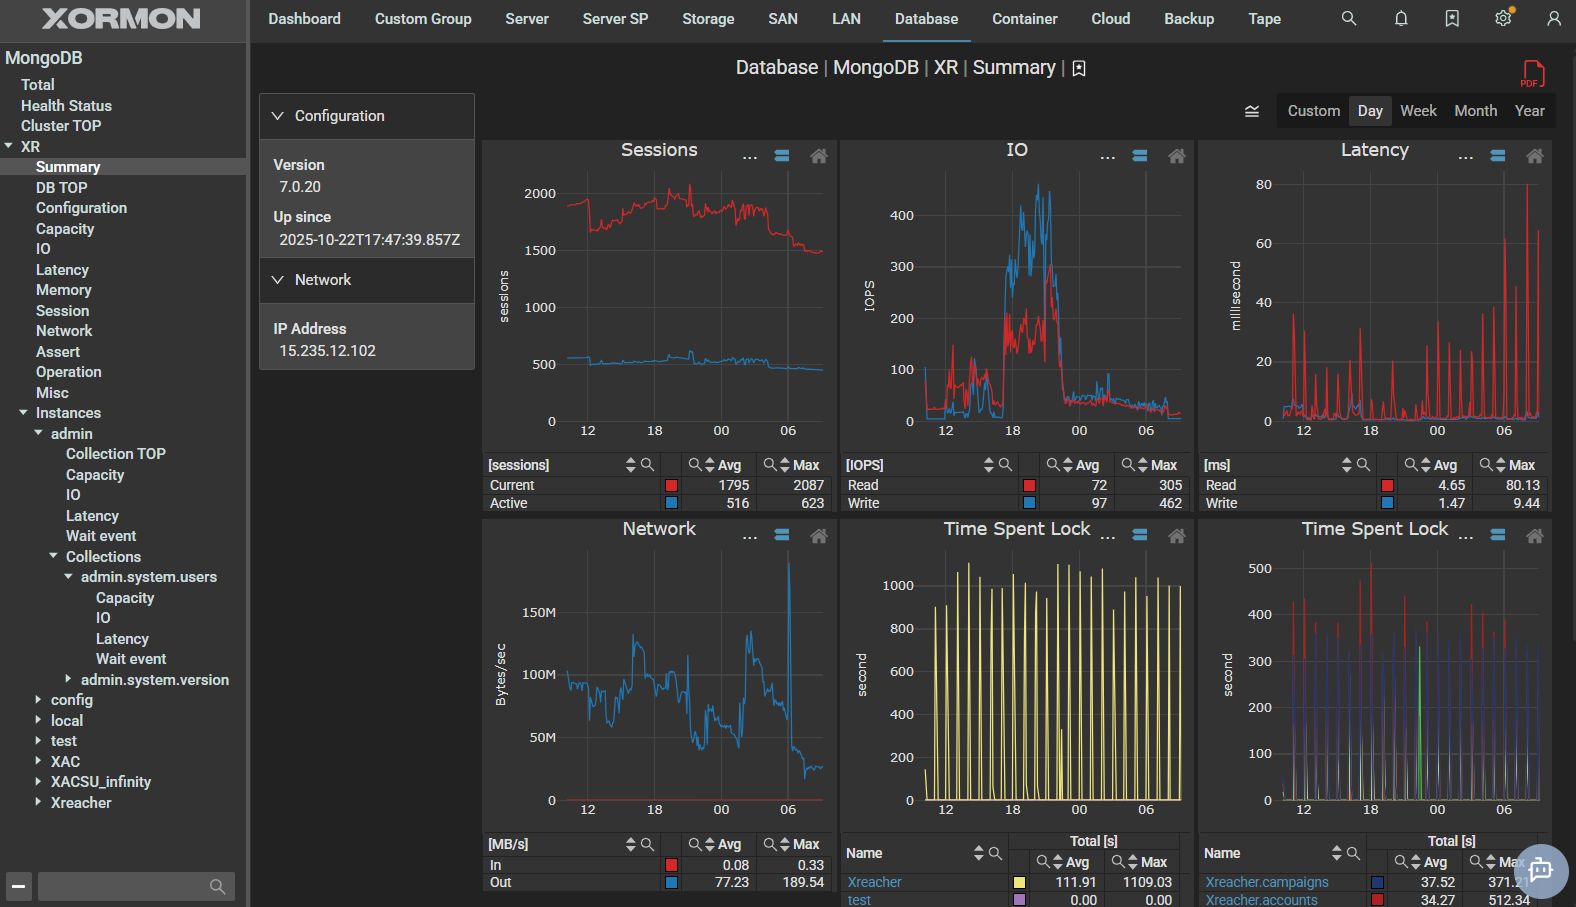
Task: Open the settings gear icon
Action: tap(1503, 19)
